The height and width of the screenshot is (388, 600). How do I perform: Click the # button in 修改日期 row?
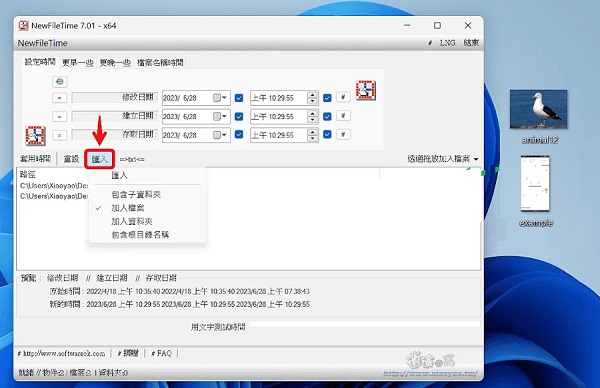pyautogui.click(x=343, y=97)
